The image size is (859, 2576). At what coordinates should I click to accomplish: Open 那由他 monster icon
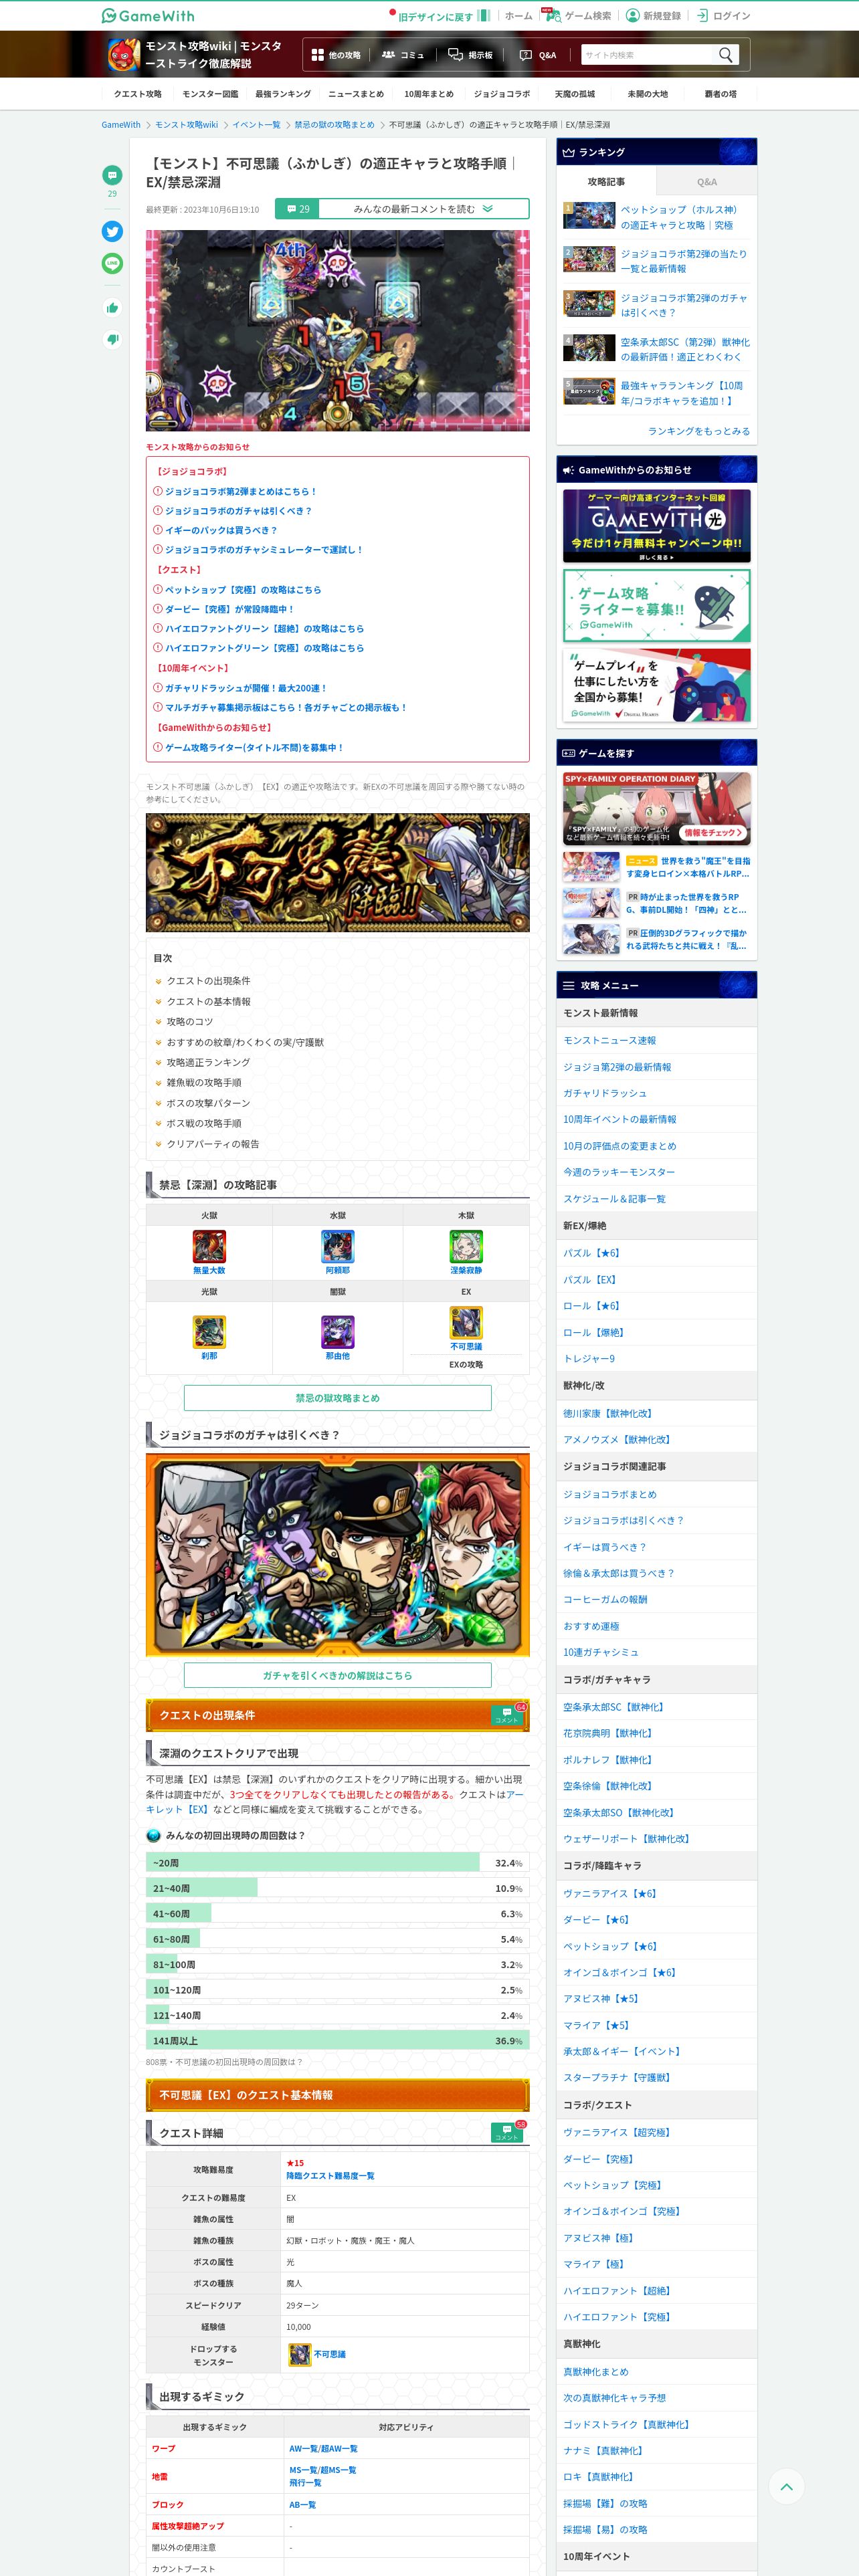[x=338, y=1331]
